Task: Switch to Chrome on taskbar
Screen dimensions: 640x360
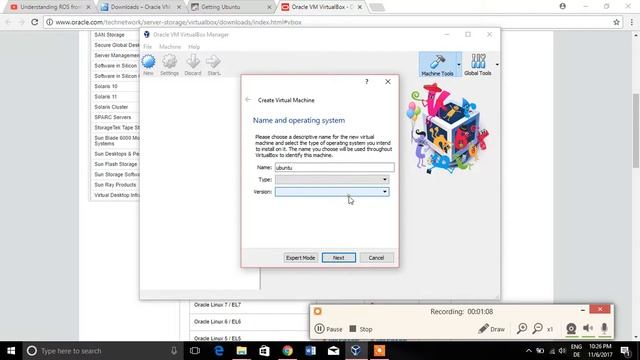Action: 287,351
